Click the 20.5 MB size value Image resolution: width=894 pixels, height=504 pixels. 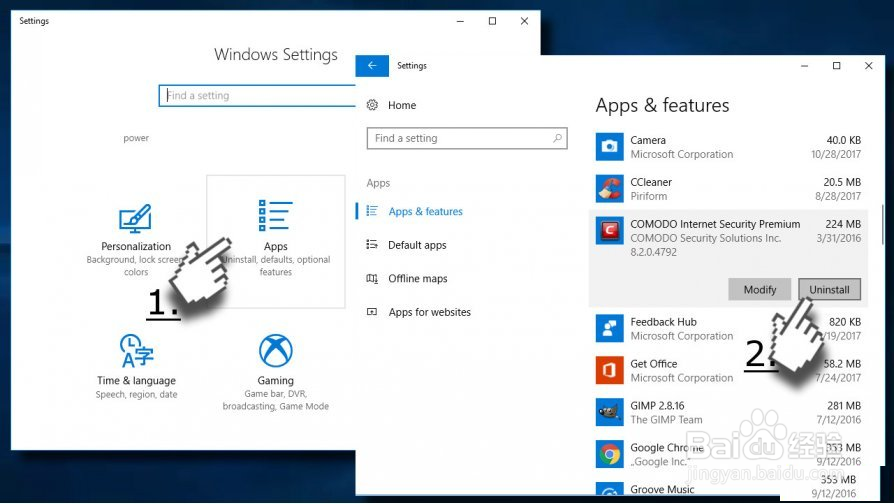[x=842, y=182]
